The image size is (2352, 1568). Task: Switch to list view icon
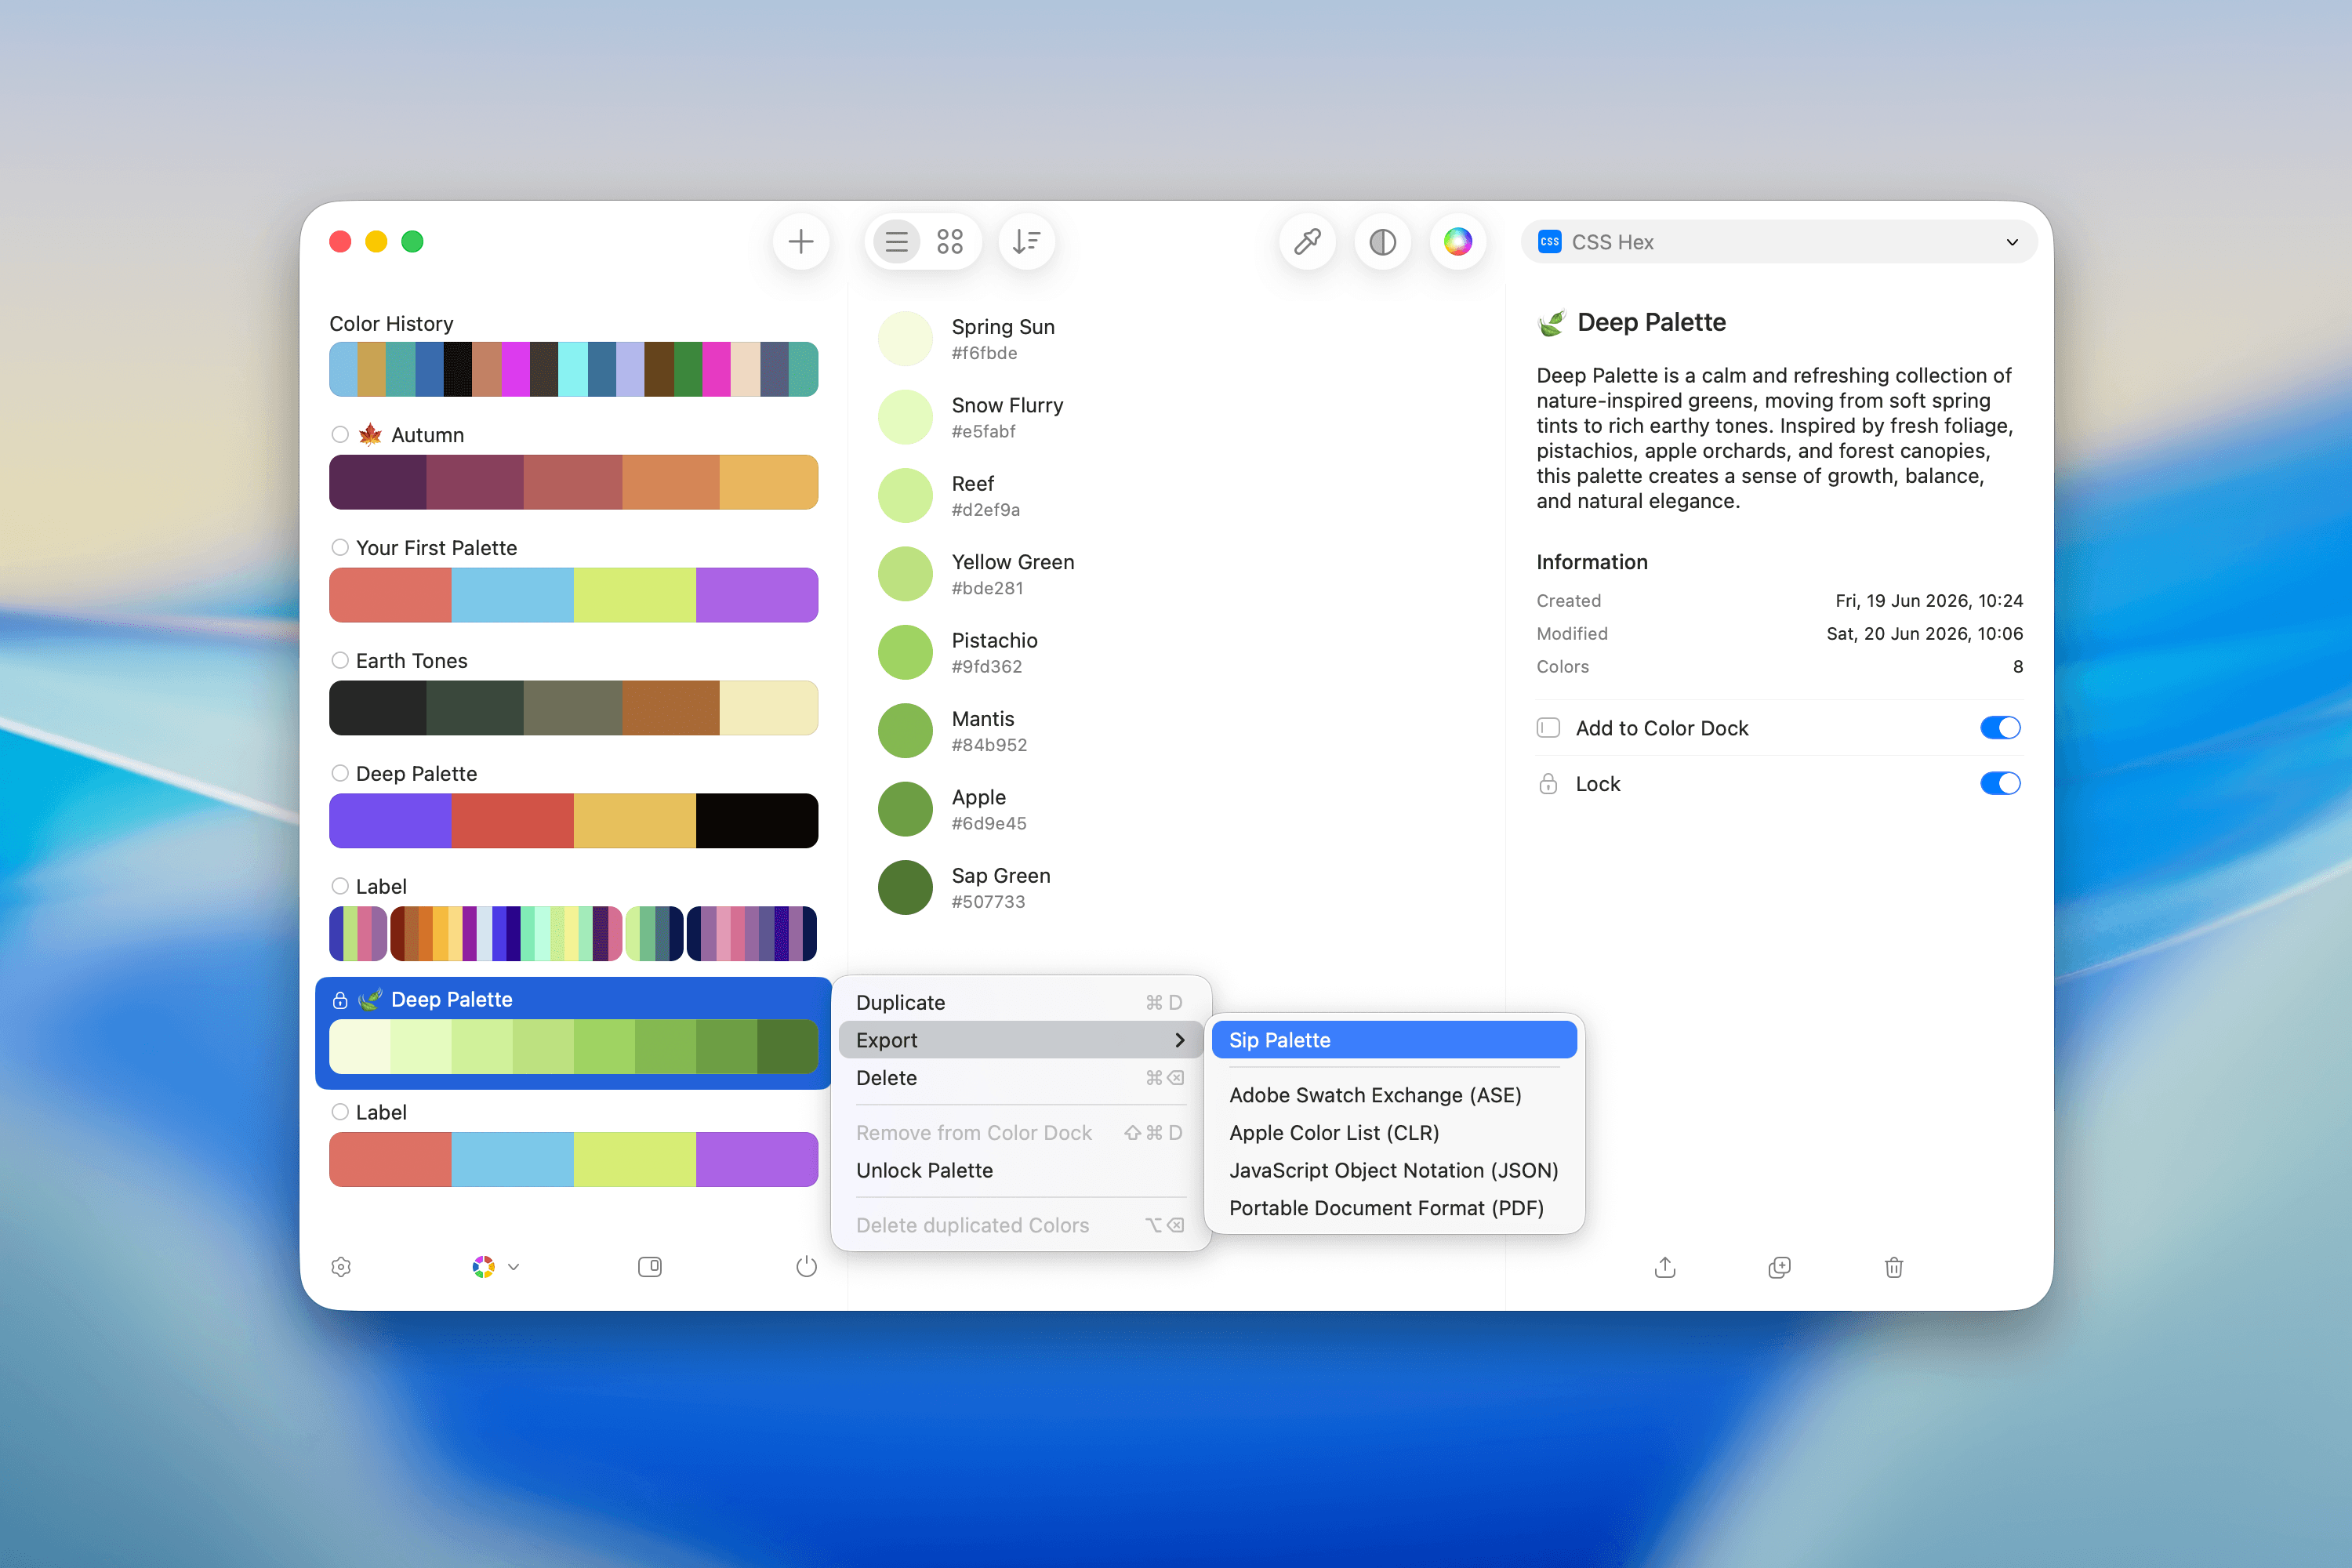pos(897,242)
